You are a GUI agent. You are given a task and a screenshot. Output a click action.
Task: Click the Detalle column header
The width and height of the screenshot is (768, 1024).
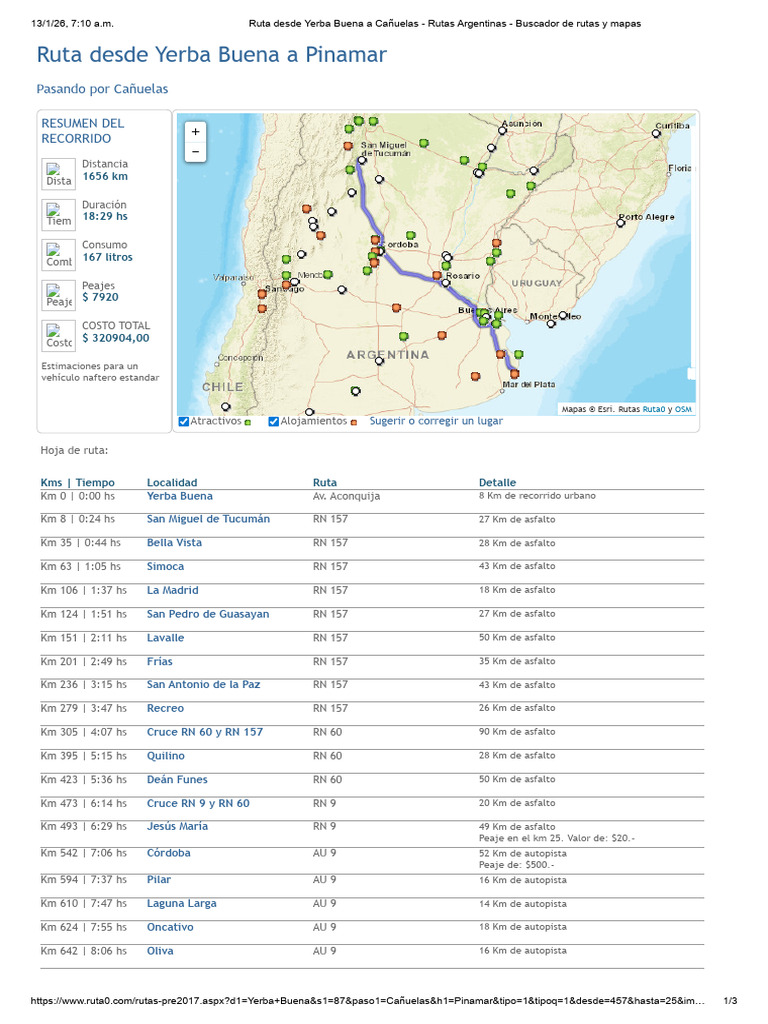[497, 483]
